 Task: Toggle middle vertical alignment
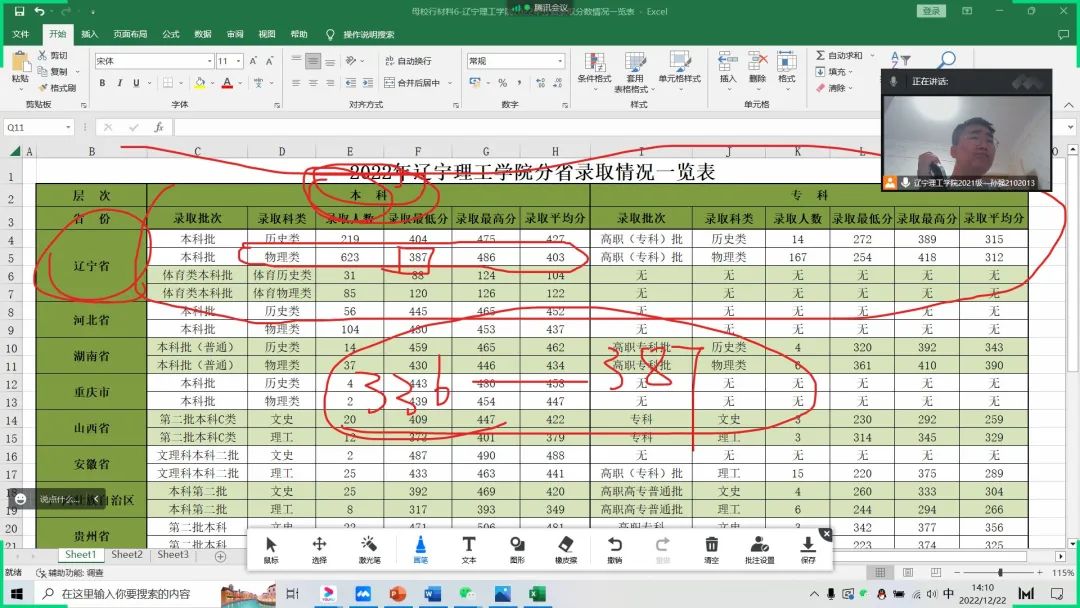(x=313, y=61)
